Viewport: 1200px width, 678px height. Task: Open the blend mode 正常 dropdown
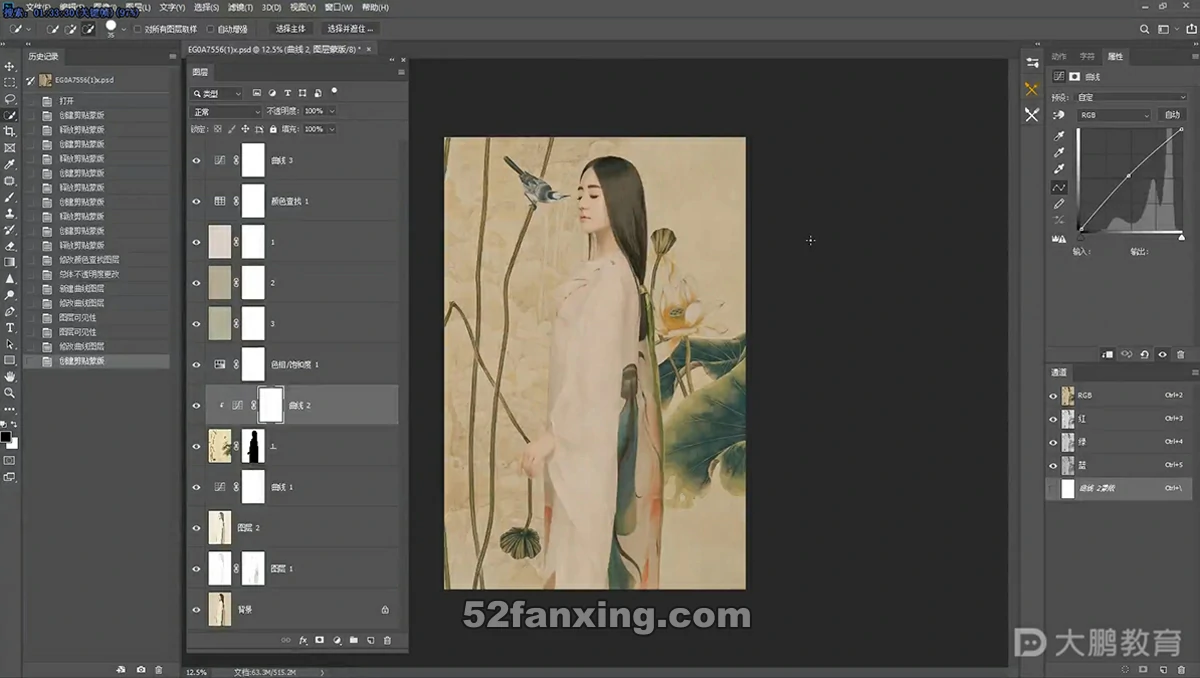[x=226, y=111]
